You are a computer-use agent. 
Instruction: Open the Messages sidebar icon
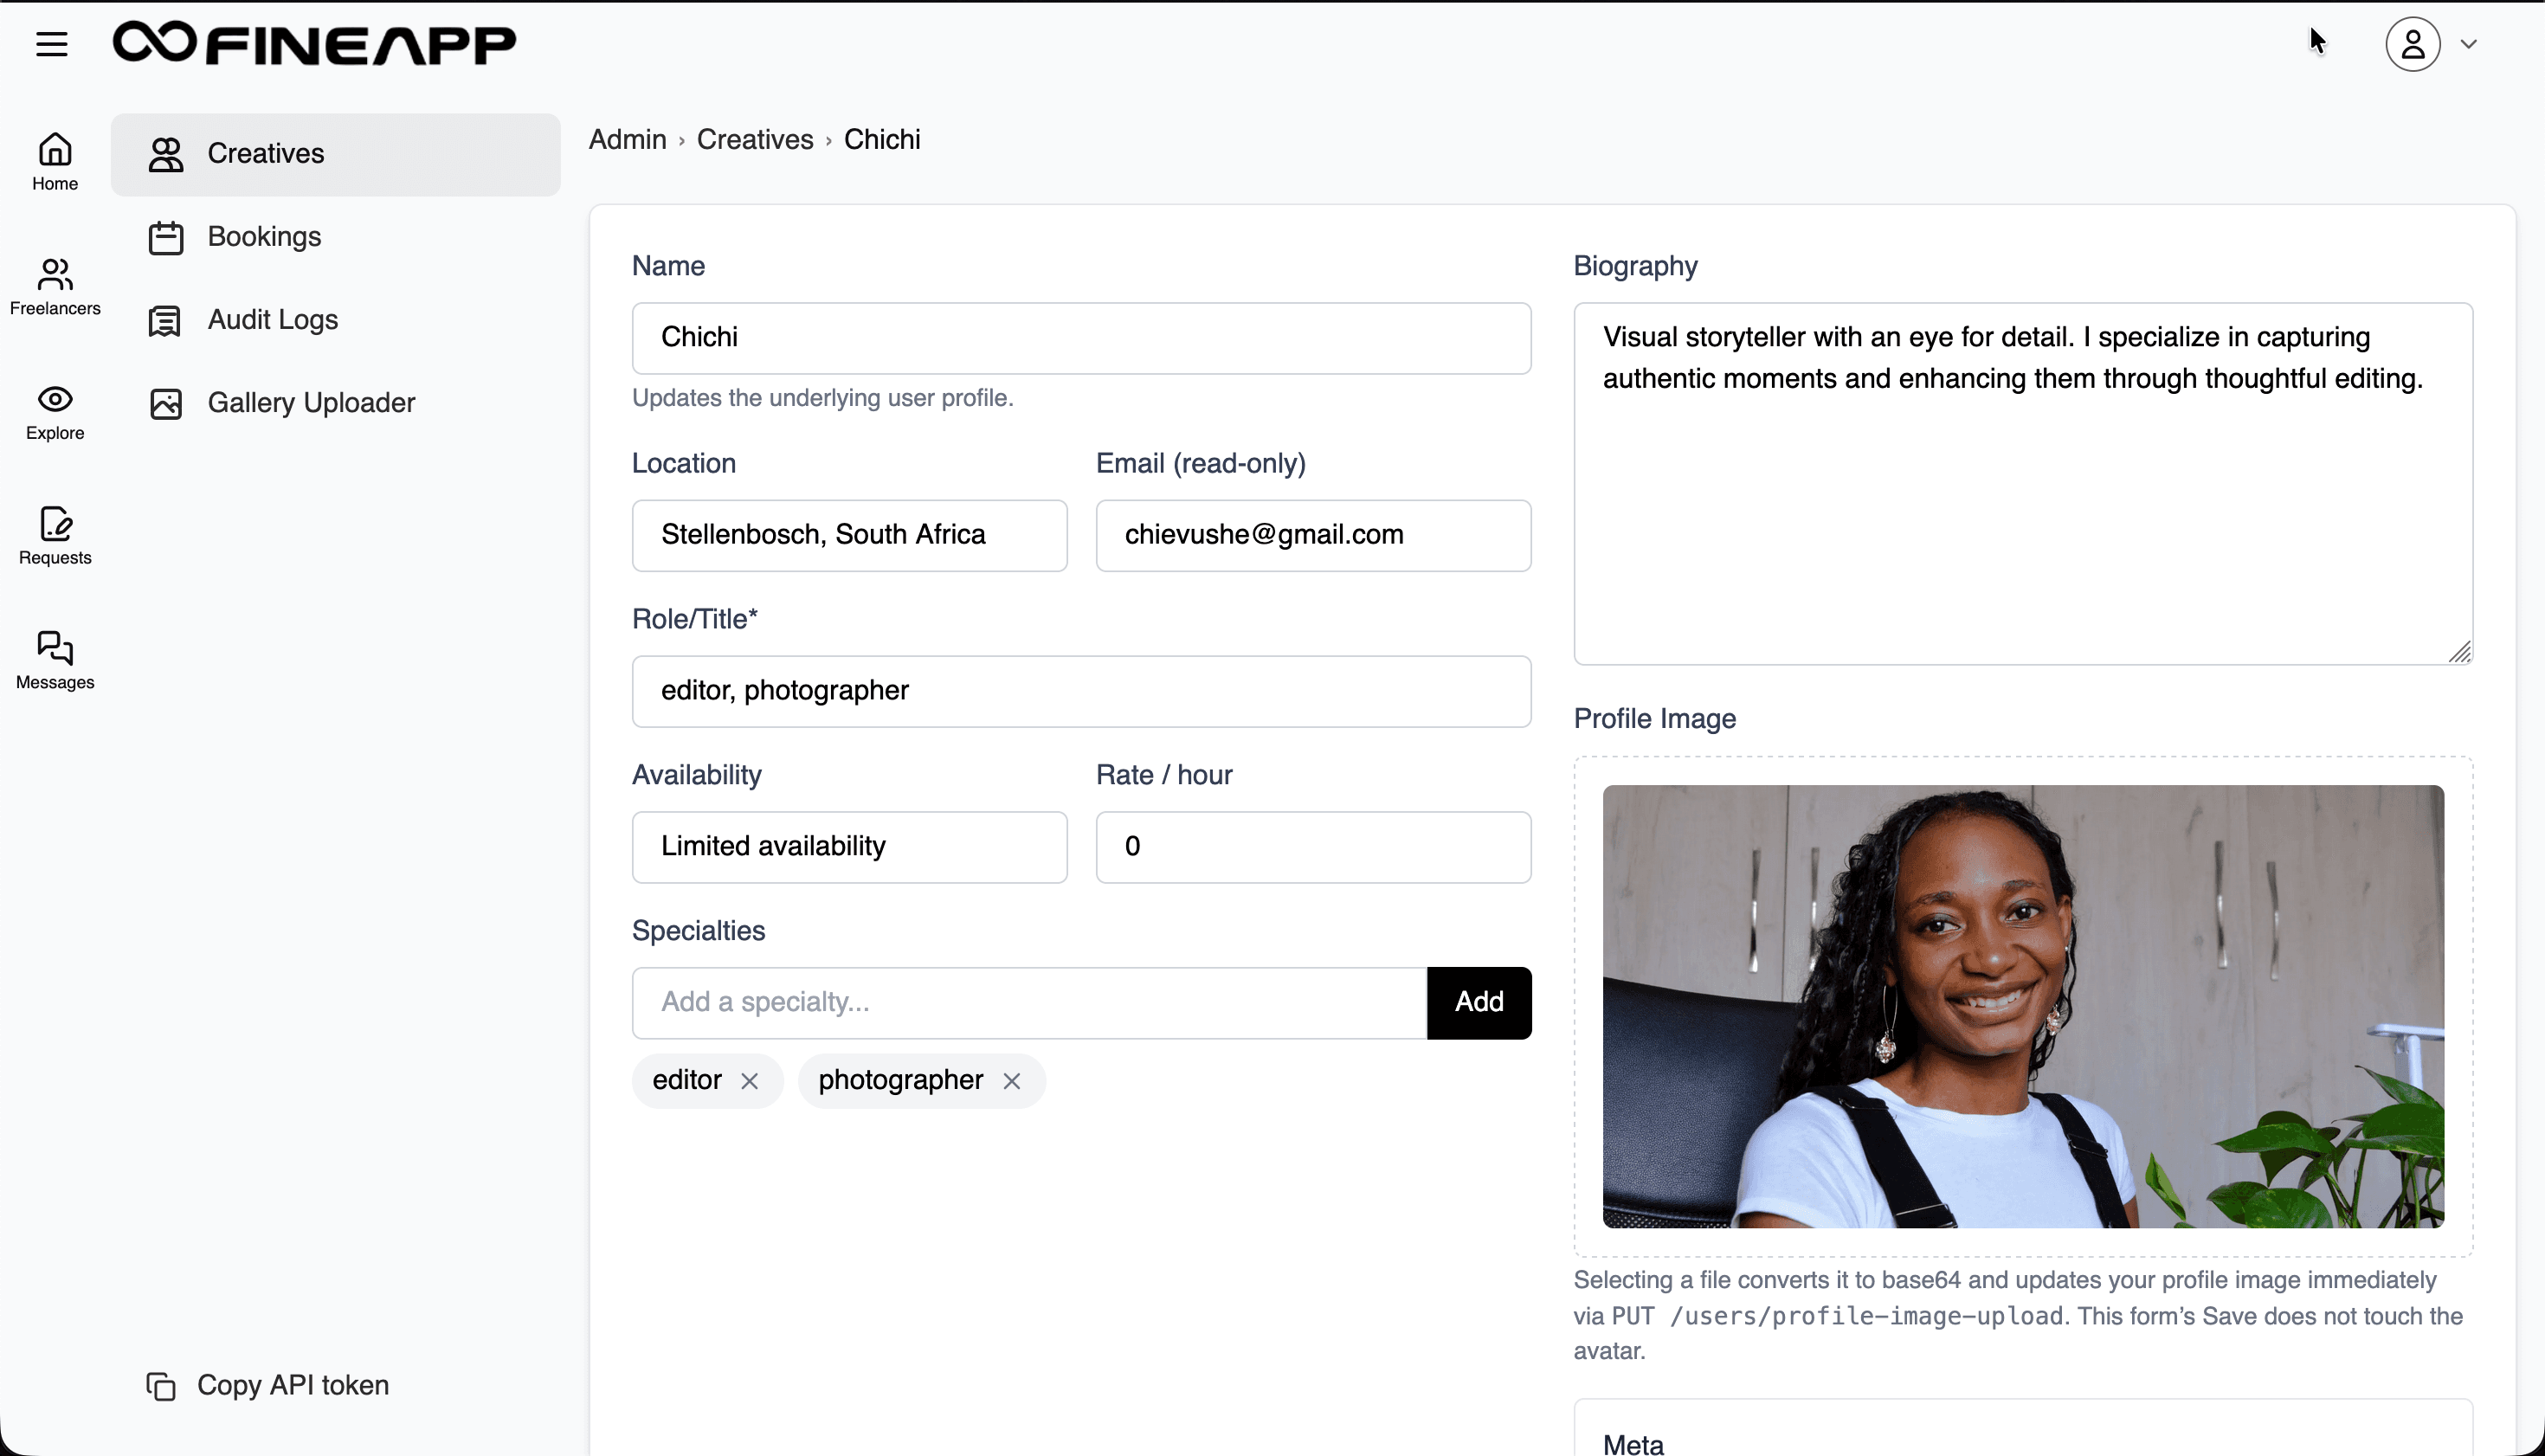55,660
